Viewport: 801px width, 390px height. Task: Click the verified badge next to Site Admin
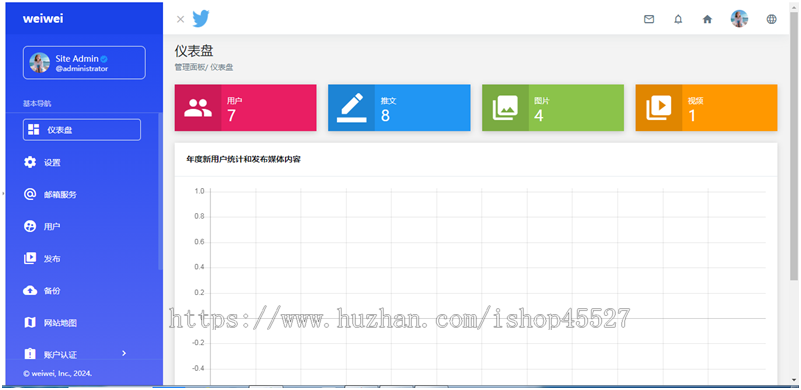pyautogui.click(x=104, y=59)
